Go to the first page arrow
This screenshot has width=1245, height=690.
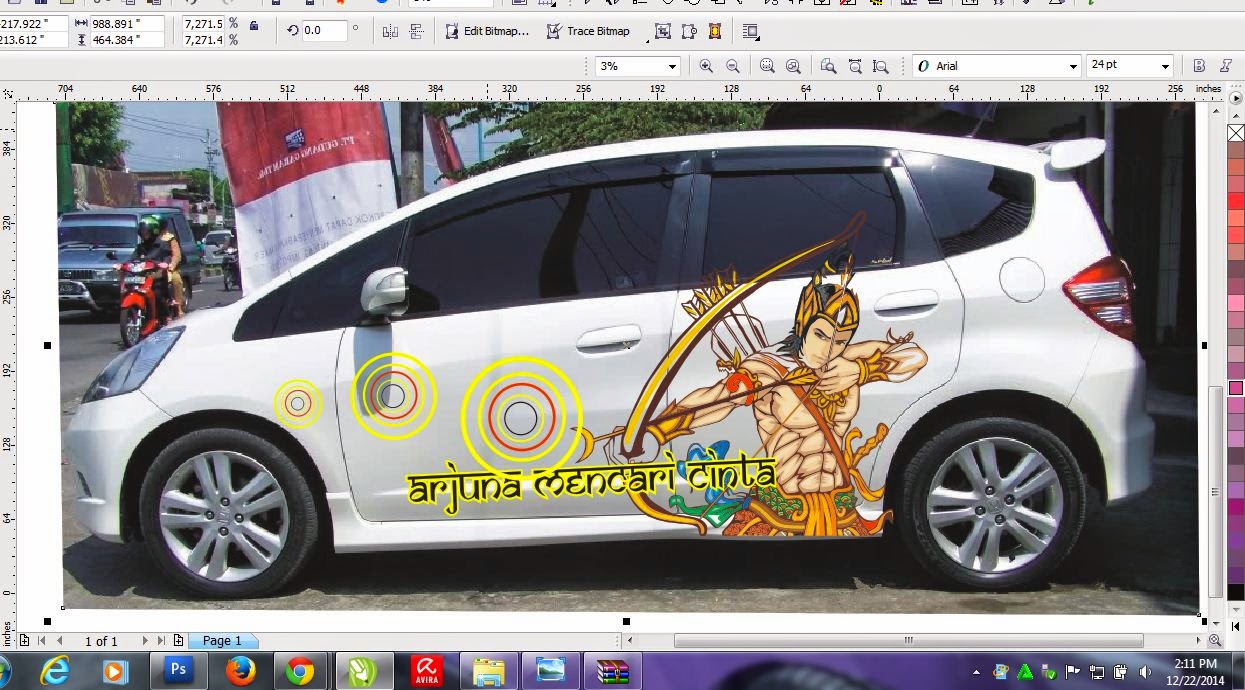coord(41,641)
